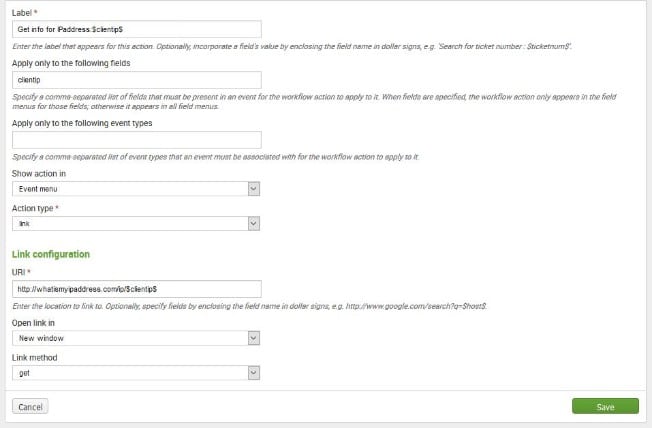Open the Link method dropdown
652x428 pixels.
click(136, 373)
